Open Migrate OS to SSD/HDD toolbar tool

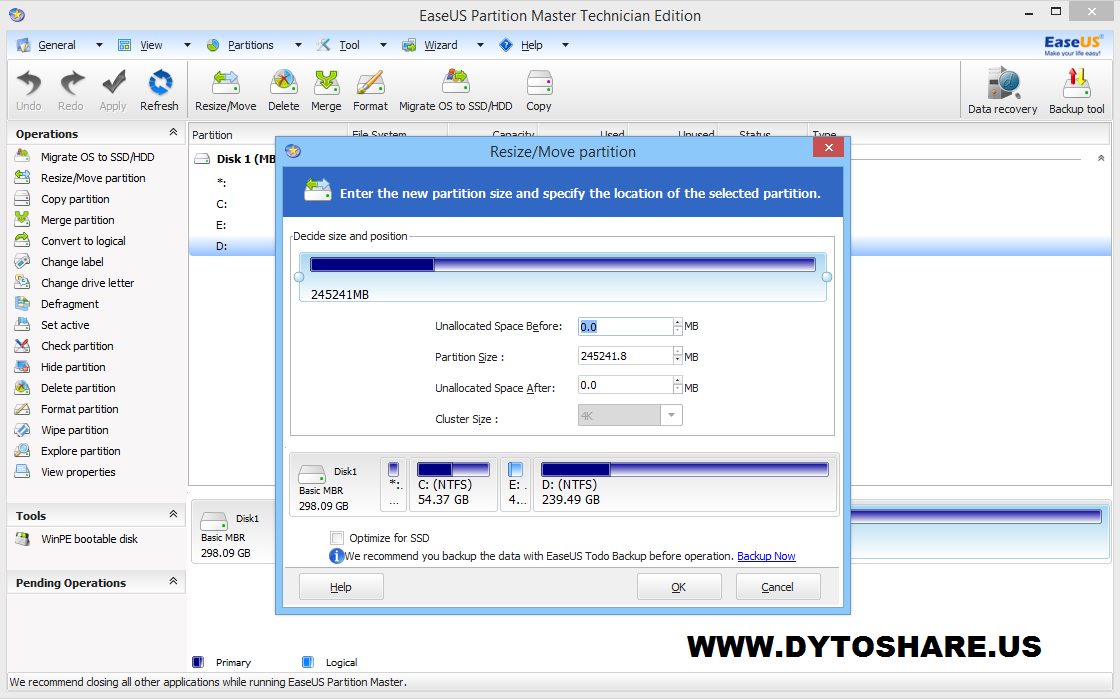456,90
